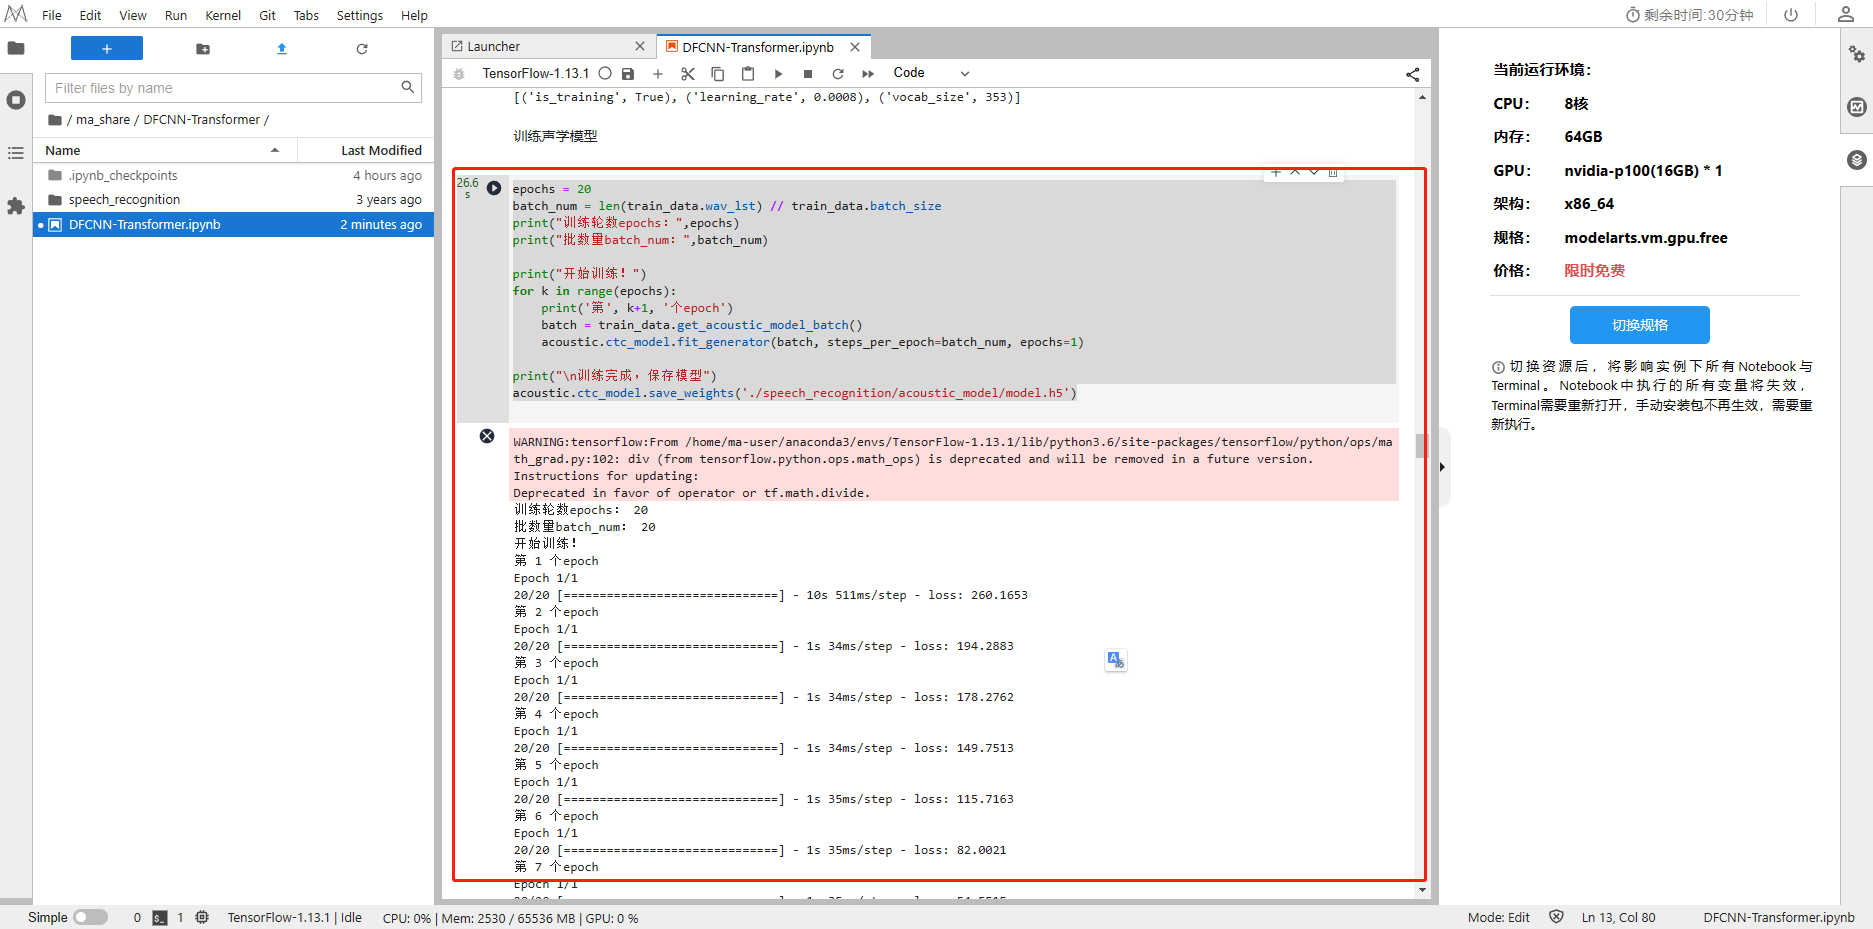
Task: Click the kernel chip icon in status bar
Action: [x=202, y=917]
